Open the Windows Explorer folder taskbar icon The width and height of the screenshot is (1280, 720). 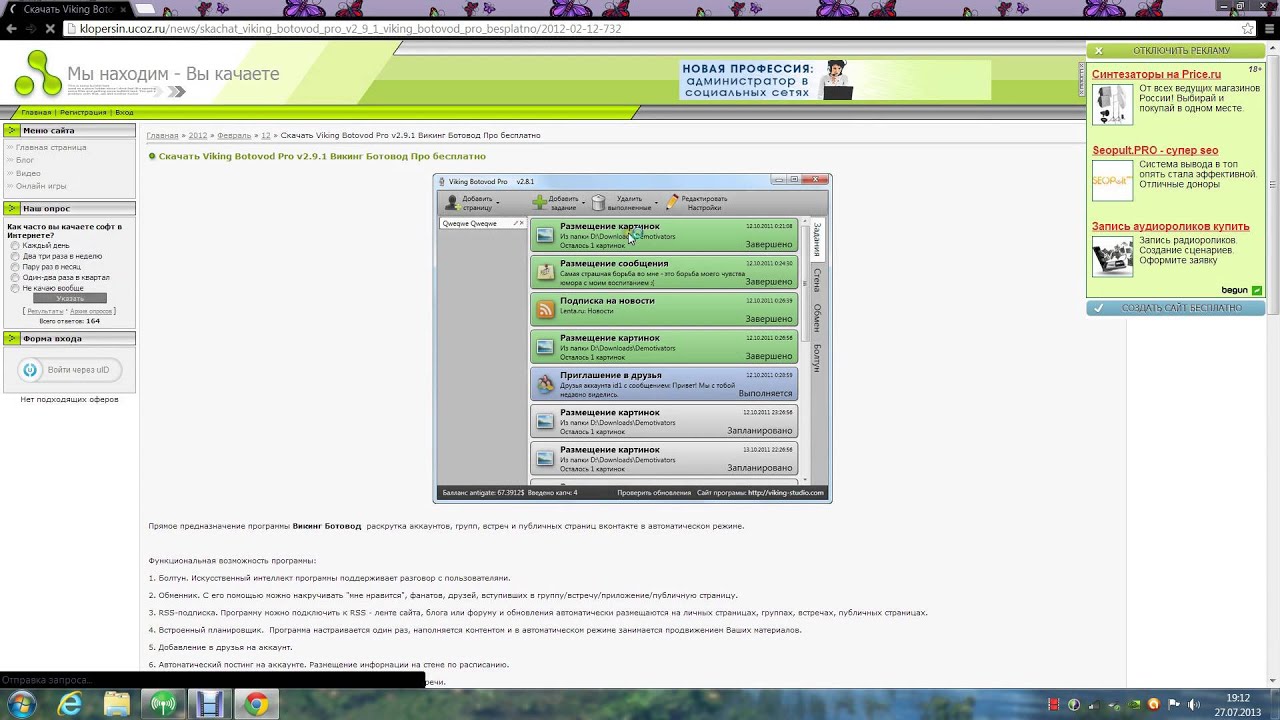pos(116,705)
